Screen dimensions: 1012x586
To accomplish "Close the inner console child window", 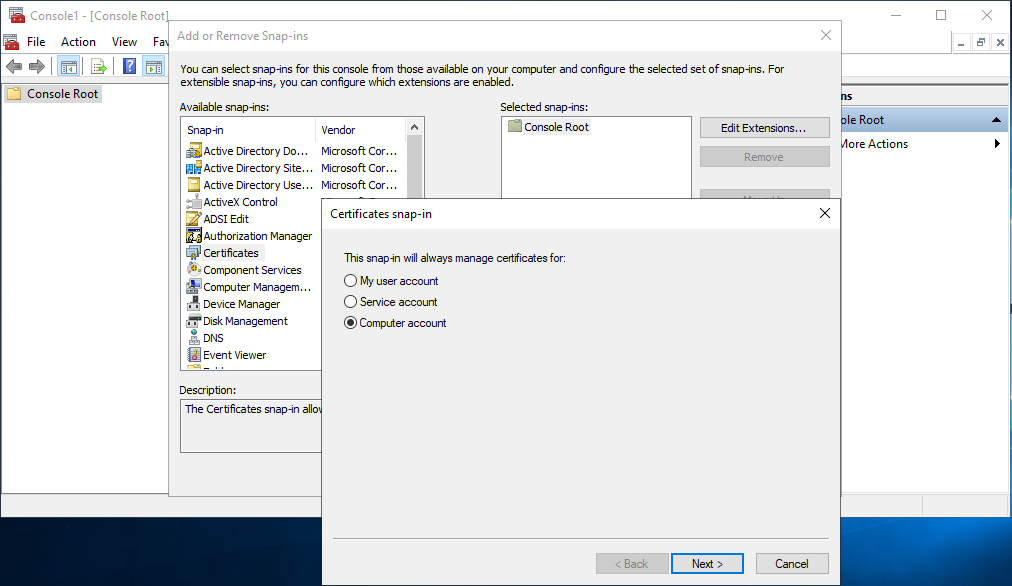I will point(1000,43).
